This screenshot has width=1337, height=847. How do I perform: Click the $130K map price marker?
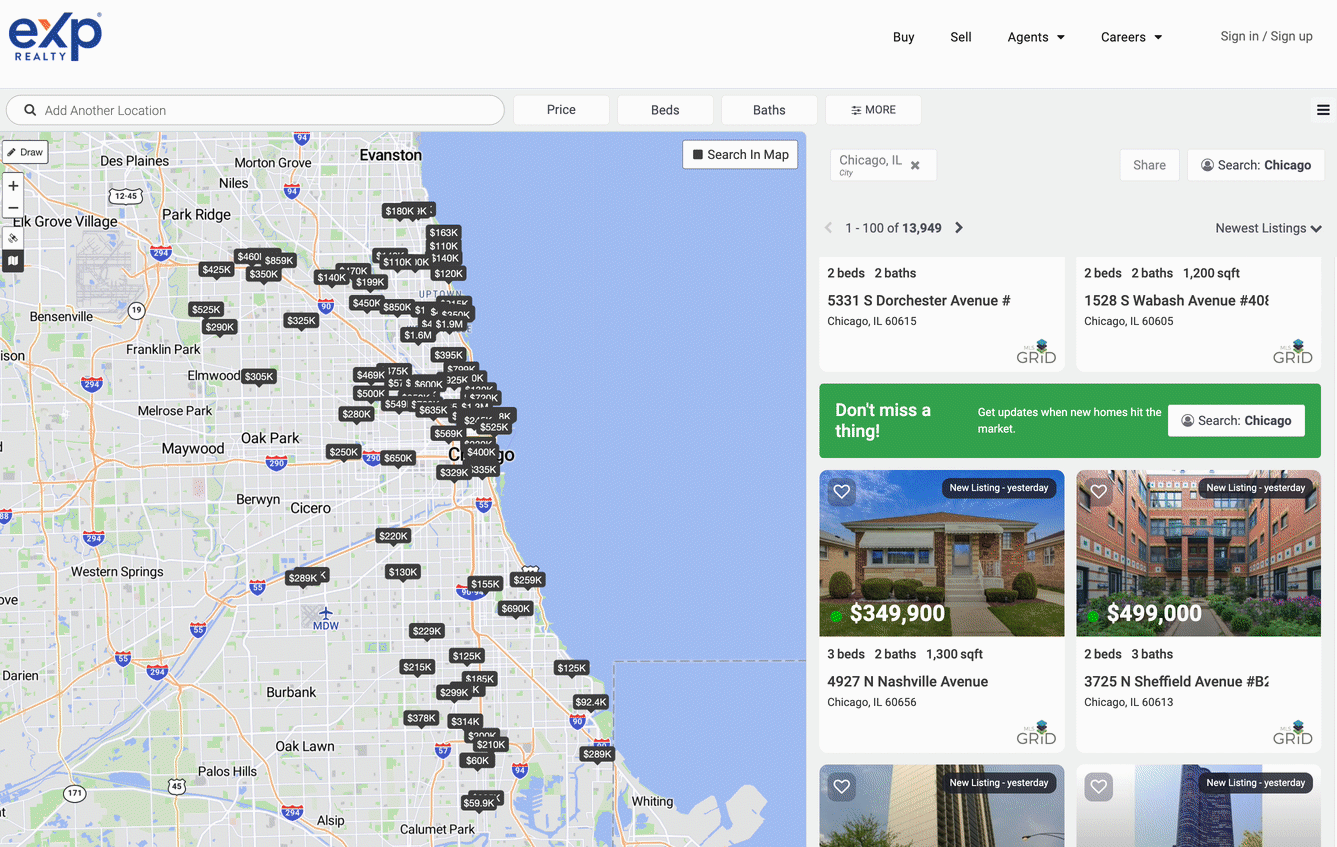point(403,572)
